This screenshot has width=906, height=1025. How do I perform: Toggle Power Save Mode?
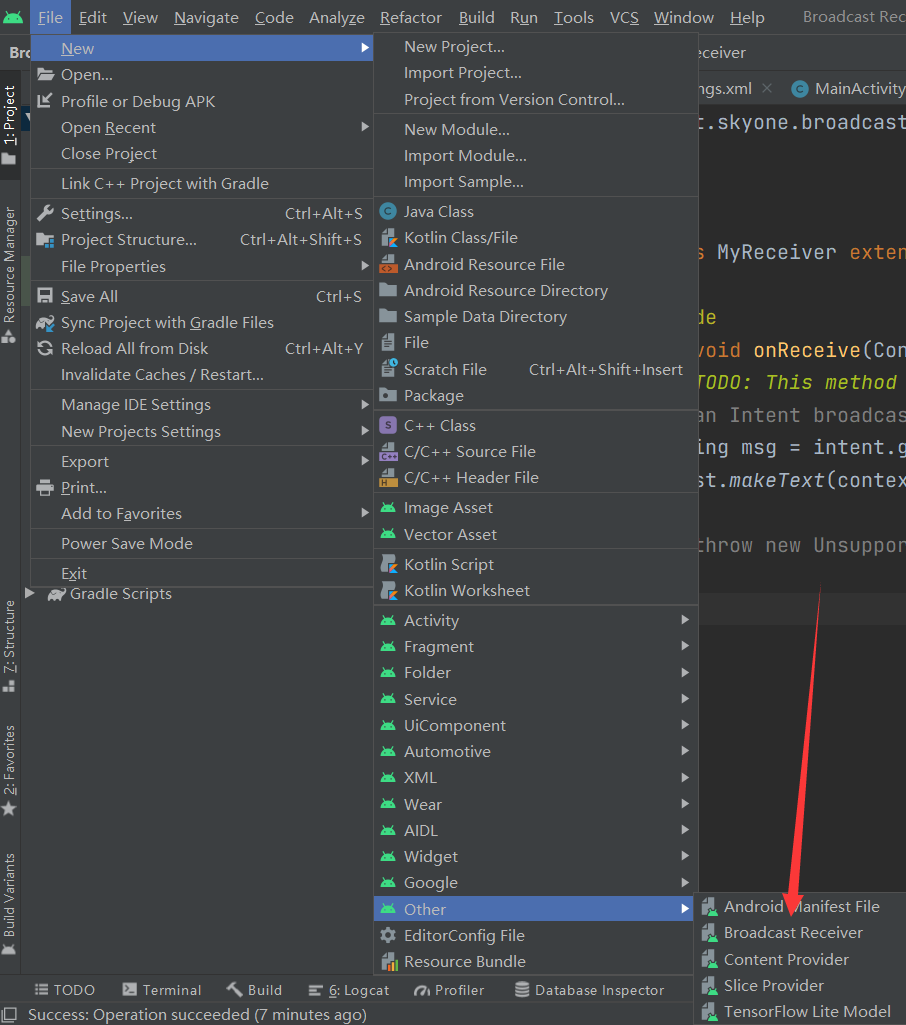126,544
